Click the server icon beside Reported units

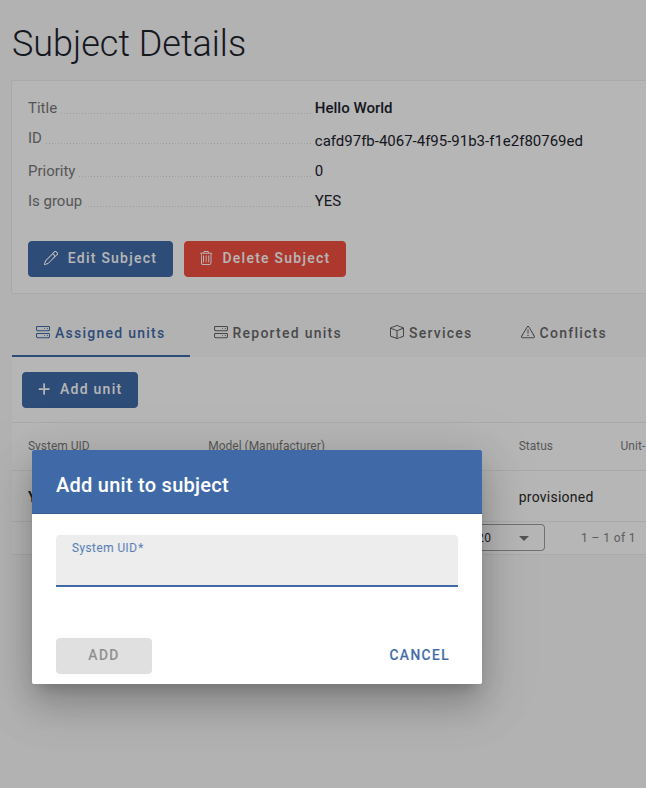pos(221,333)
